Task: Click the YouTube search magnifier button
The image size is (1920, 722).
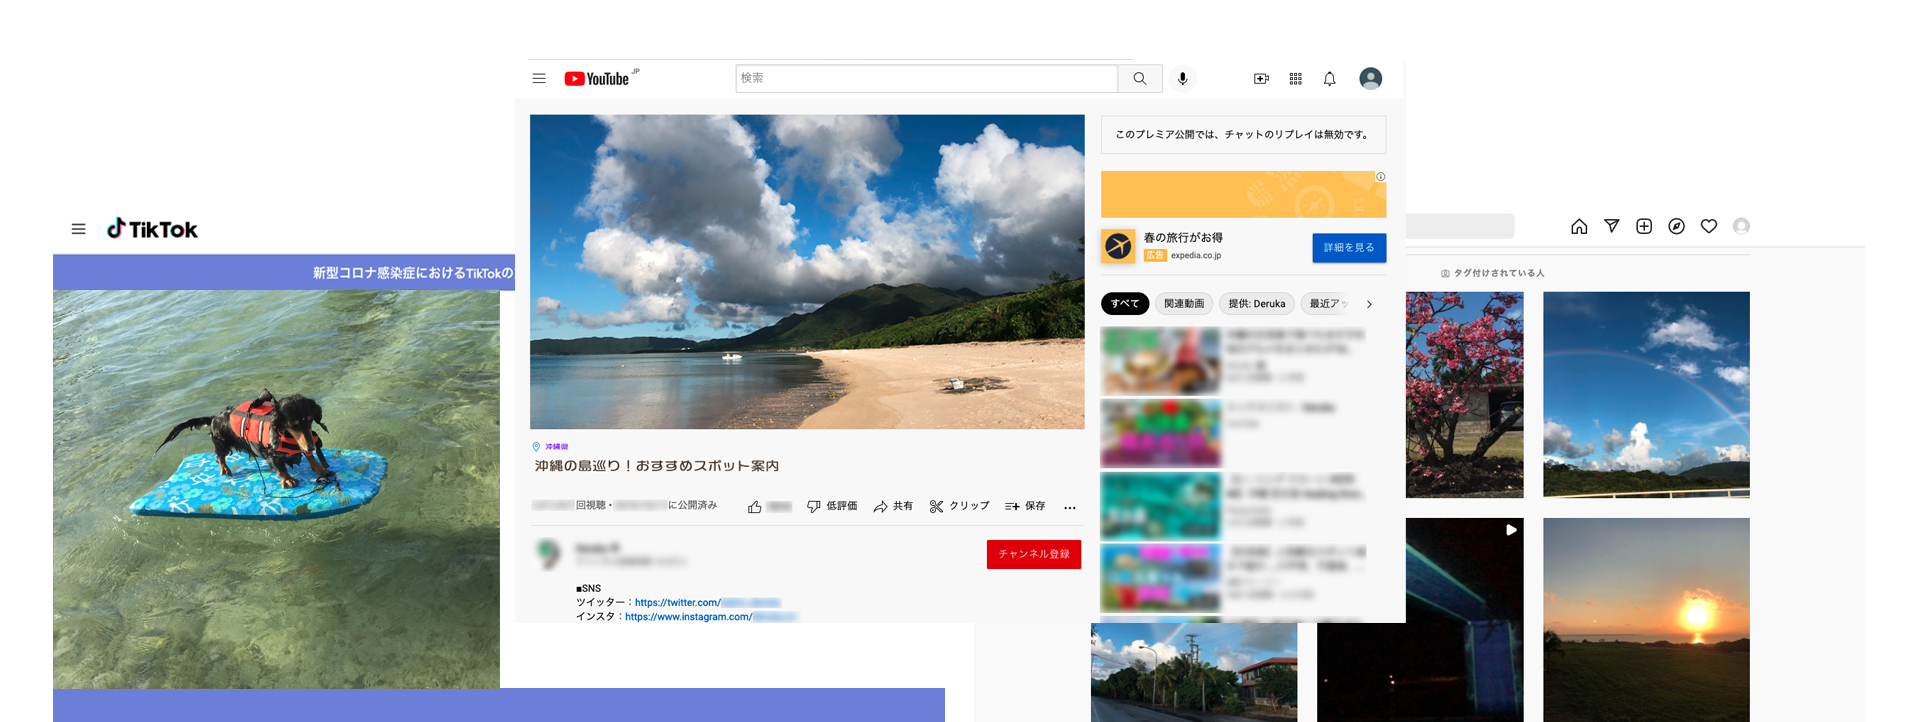Action: (1139, 78)
